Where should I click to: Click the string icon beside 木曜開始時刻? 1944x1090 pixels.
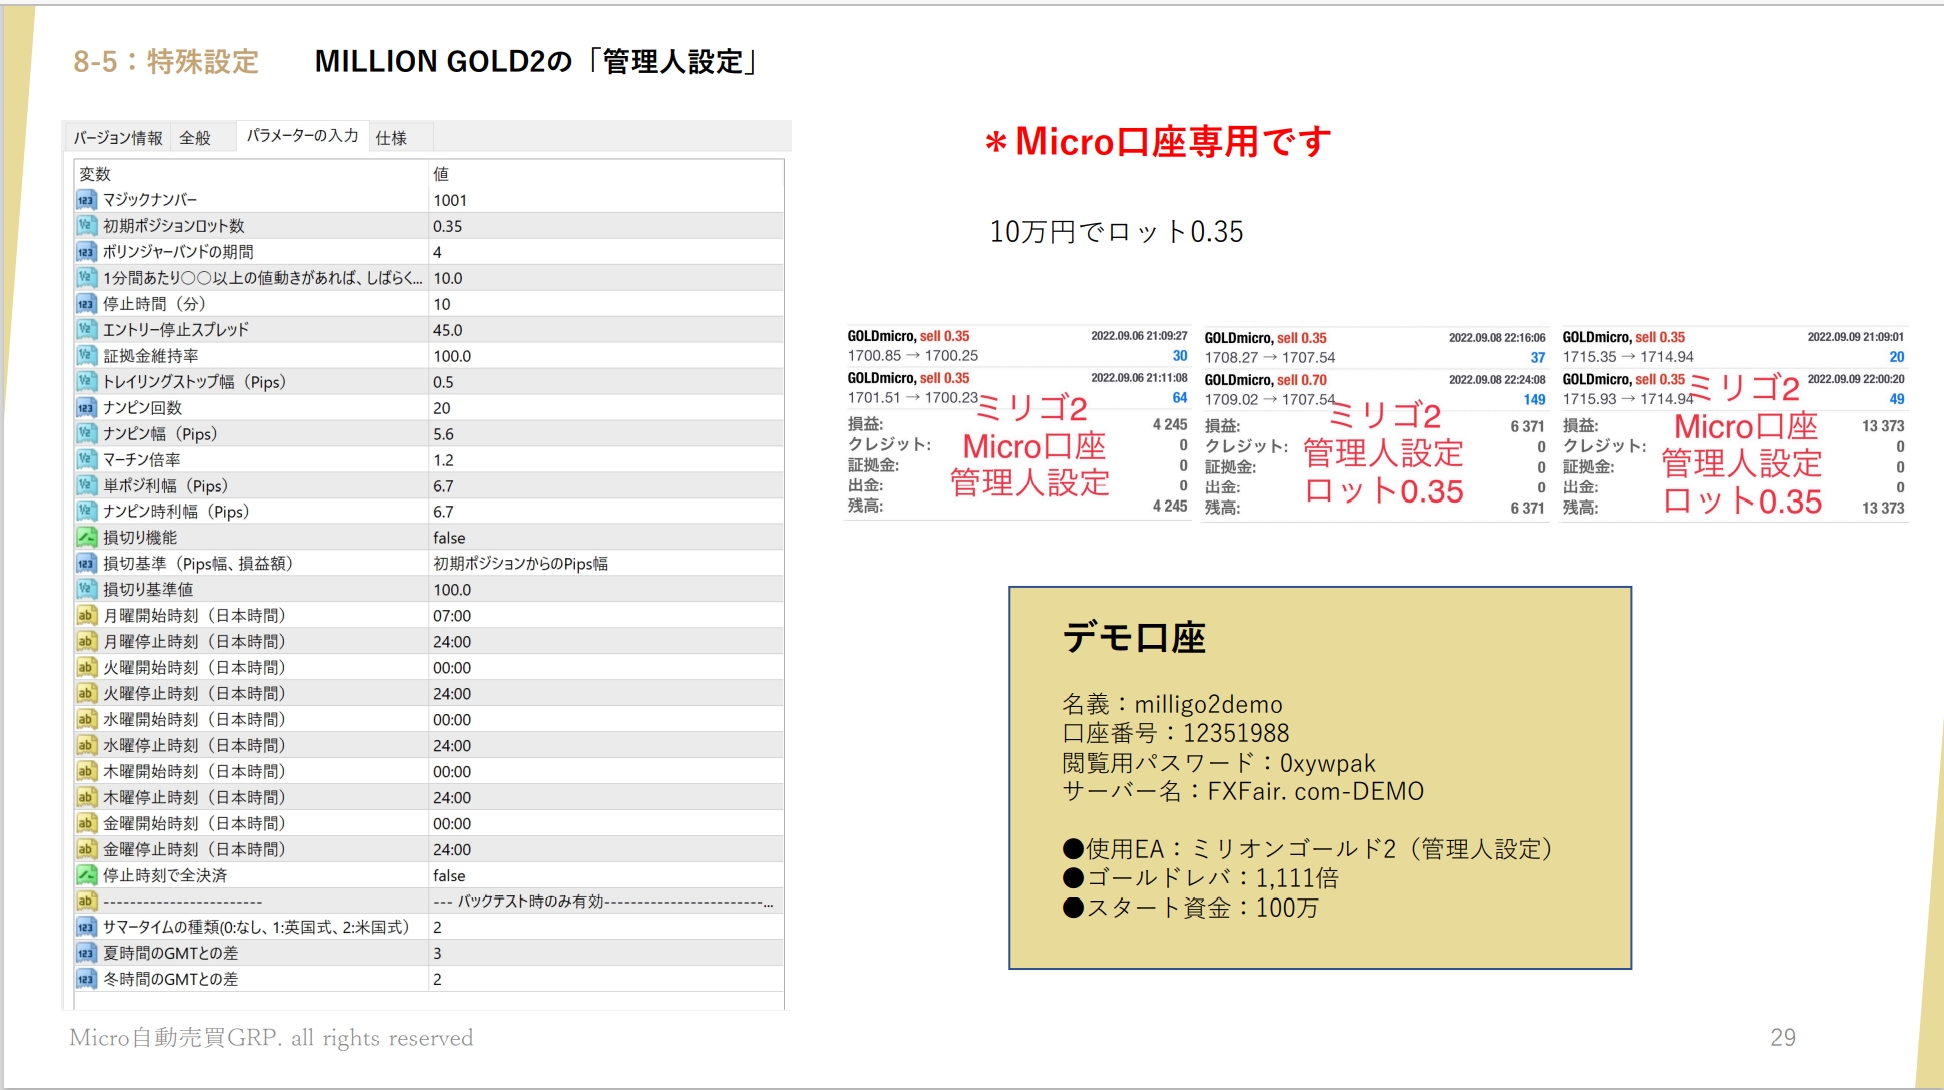pyautogui.click(x=86, y=772)
